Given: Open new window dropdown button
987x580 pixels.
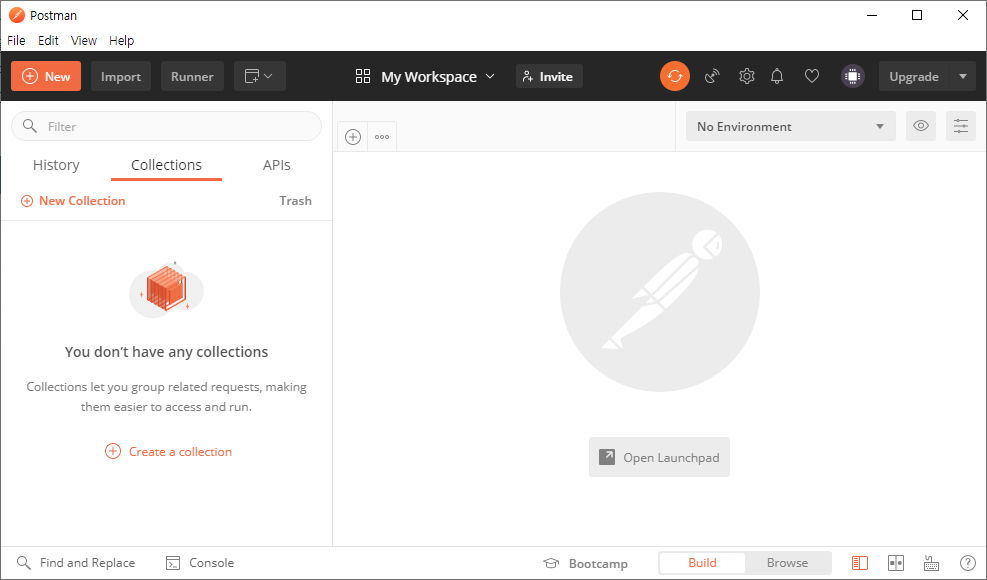Looking at the screenshot, I should 259,76.
